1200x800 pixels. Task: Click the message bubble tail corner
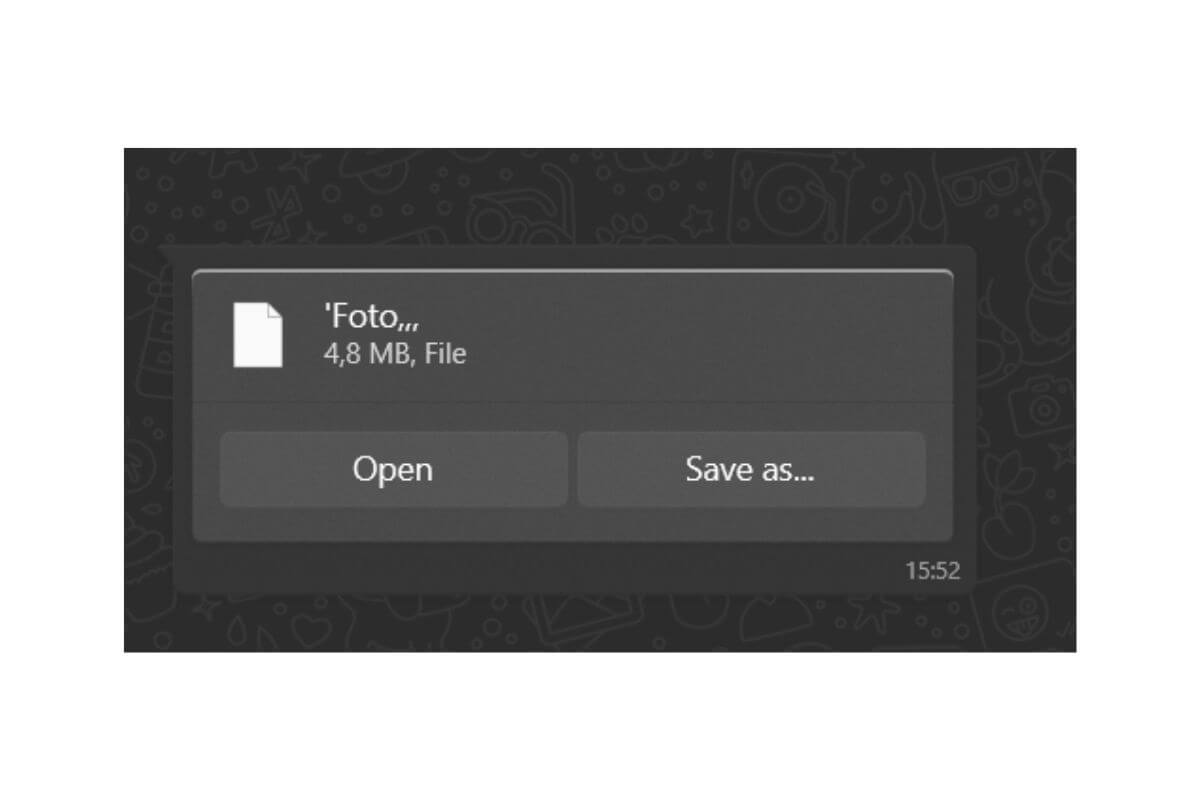point(167,252)
